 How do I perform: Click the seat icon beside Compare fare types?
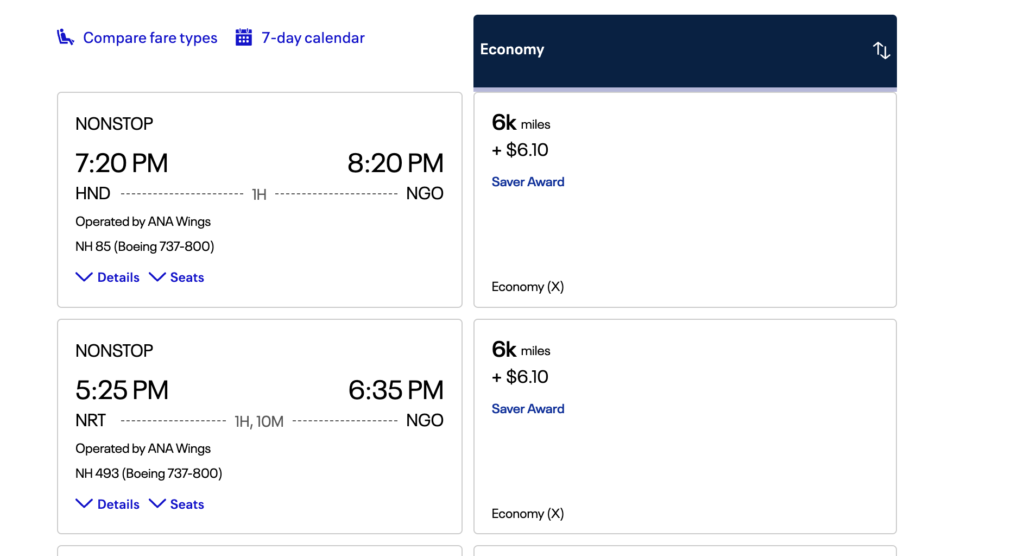(65, 37)
